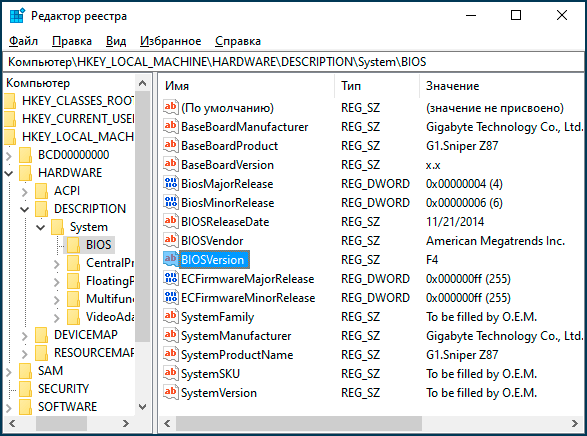
Task: Expand the CentralProcessor key
Action: 57,264
